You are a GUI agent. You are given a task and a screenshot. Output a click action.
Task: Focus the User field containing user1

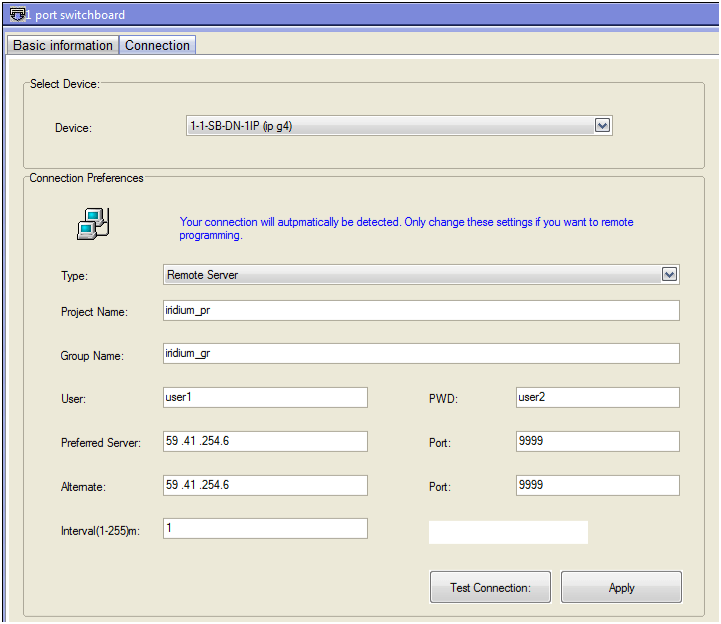click(265, 397)
